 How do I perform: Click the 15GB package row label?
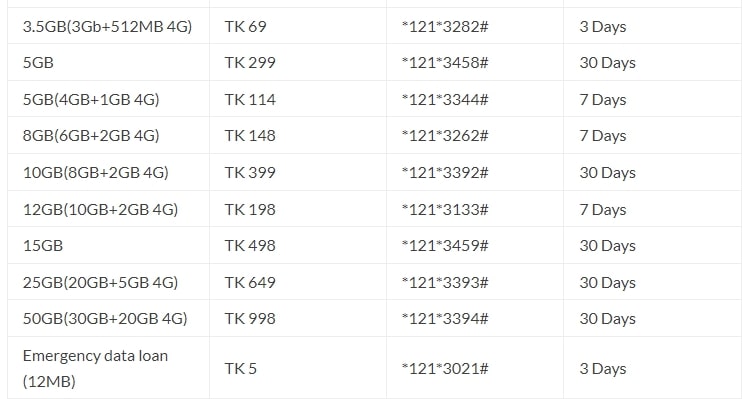[43, 246]
